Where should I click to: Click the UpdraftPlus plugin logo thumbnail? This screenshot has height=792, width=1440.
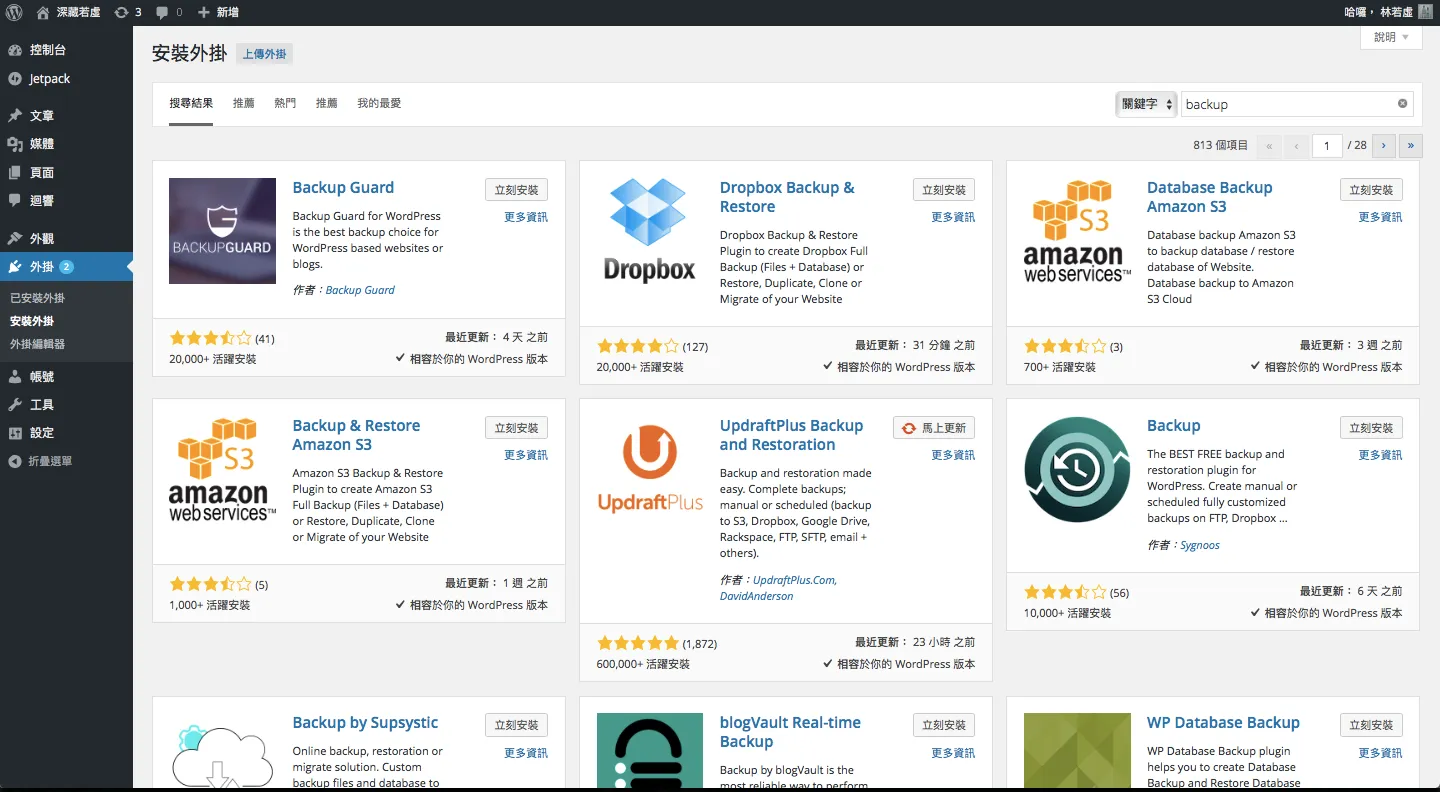[650, 469]
